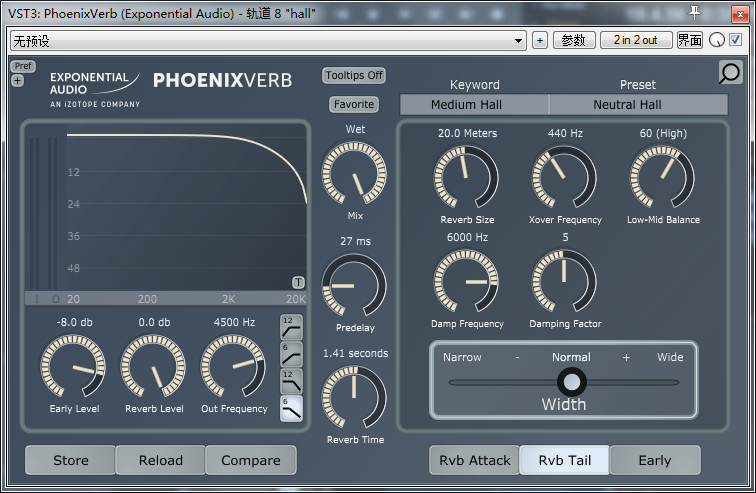Click the Damp Frequency knob
The height and width of the screenshot is (493, 756).
[466, 281]
